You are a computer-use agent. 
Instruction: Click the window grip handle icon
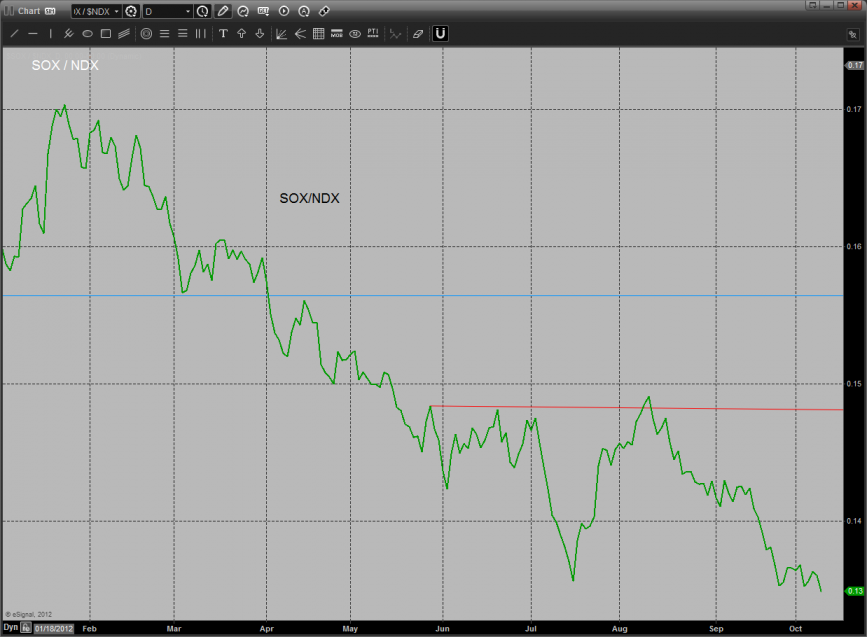(x=9, y=11)
